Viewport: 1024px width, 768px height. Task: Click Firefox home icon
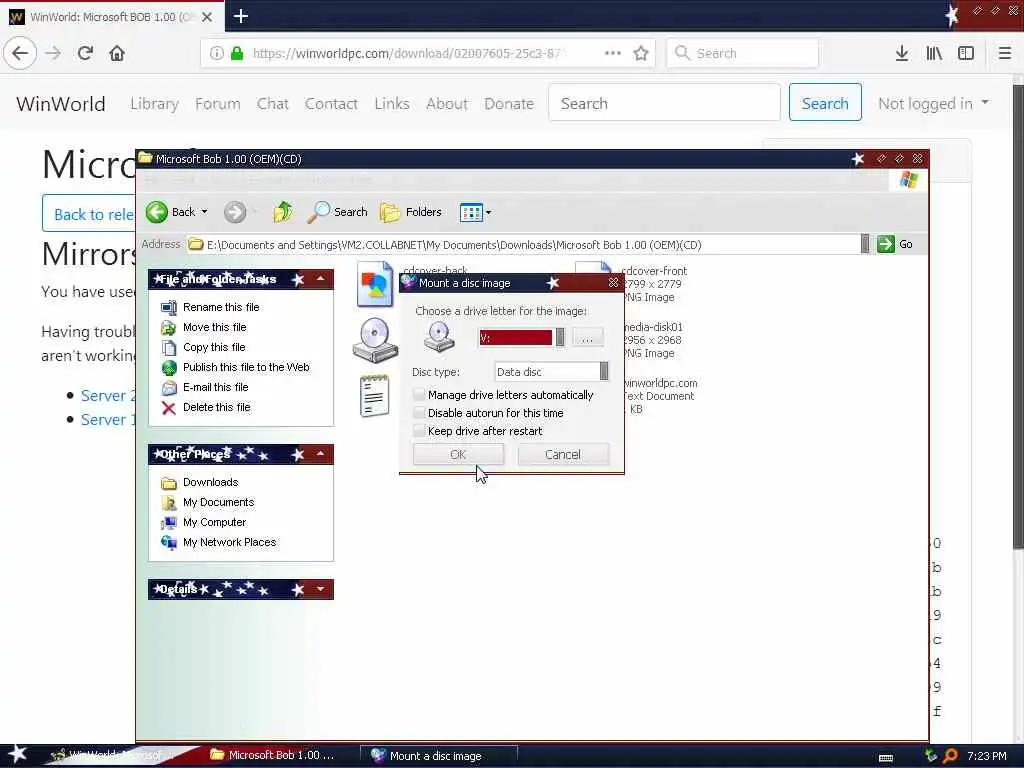(x=117, y=53)
